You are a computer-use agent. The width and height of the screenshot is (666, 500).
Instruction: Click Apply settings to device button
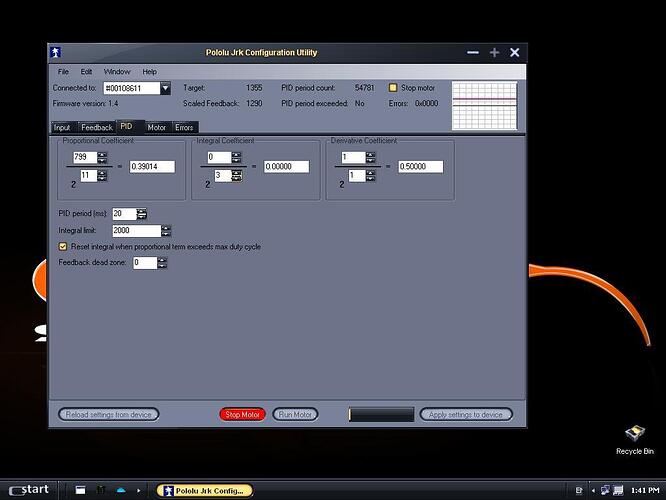(x=465, y=414)
